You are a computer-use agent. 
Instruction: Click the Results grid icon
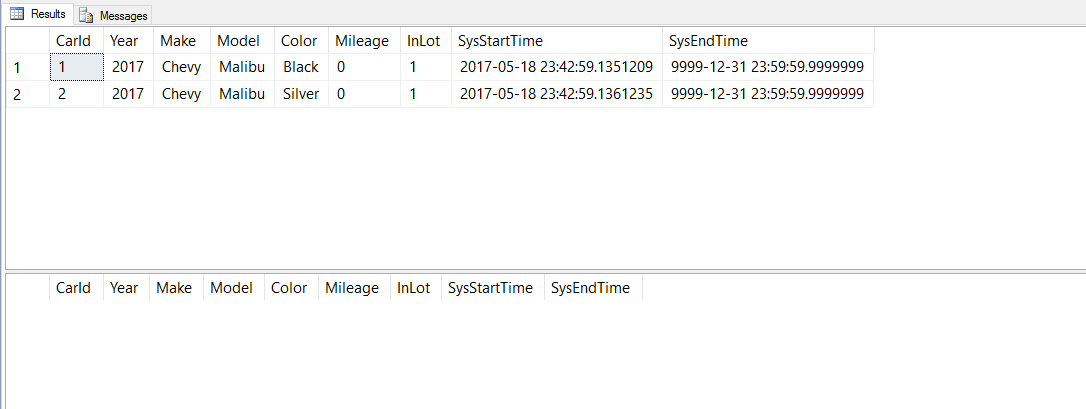point(17,15)
